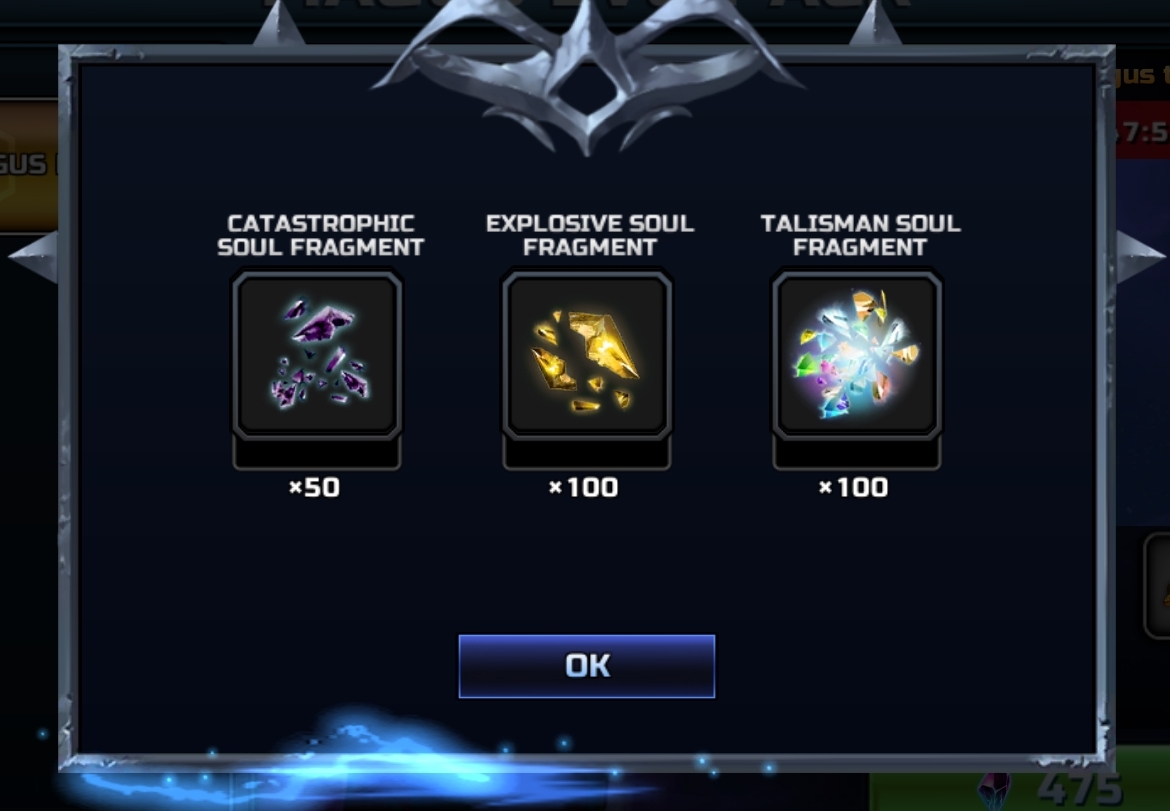Tap the Talisman Soul Fragment title text
This screenshot has height=811, width=1170.
coord(860,235)
